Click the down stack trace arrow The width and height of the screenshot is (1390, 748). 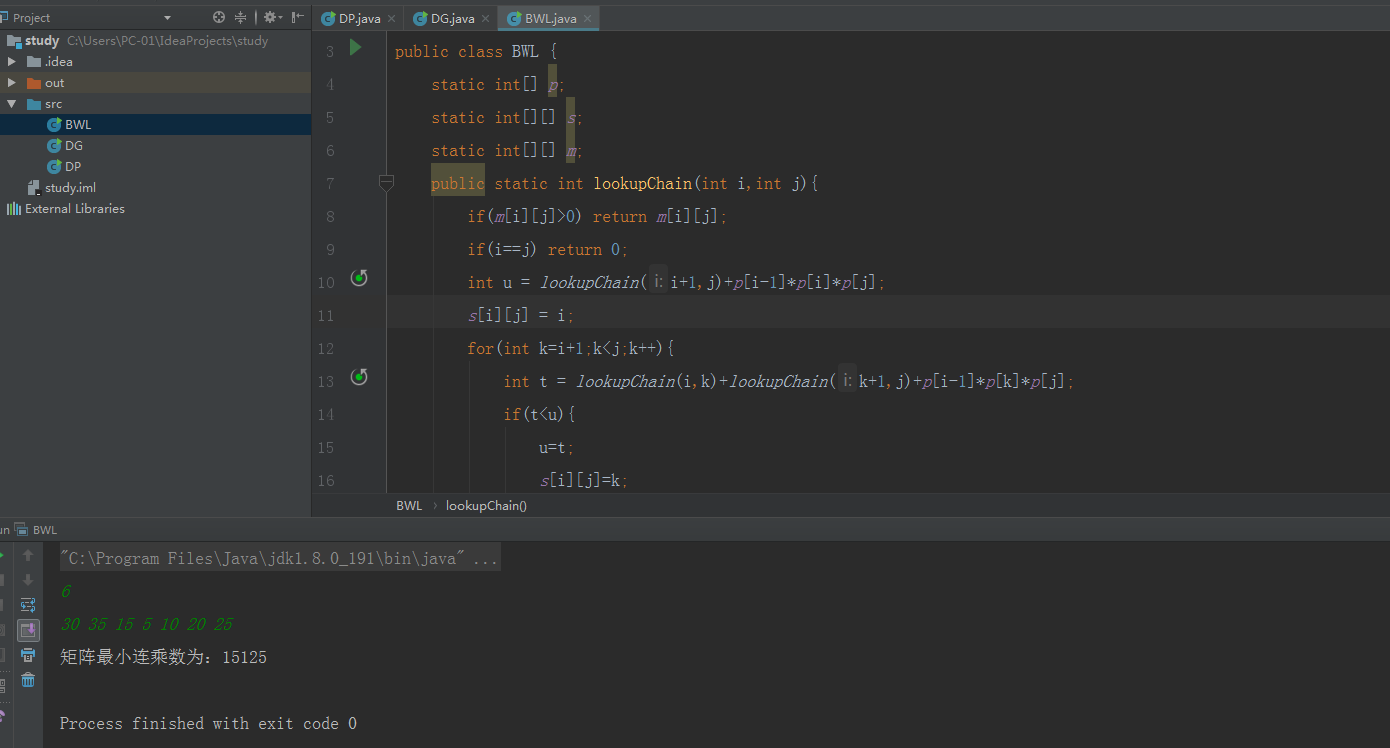pyautogui.click(x=28, y=580)
